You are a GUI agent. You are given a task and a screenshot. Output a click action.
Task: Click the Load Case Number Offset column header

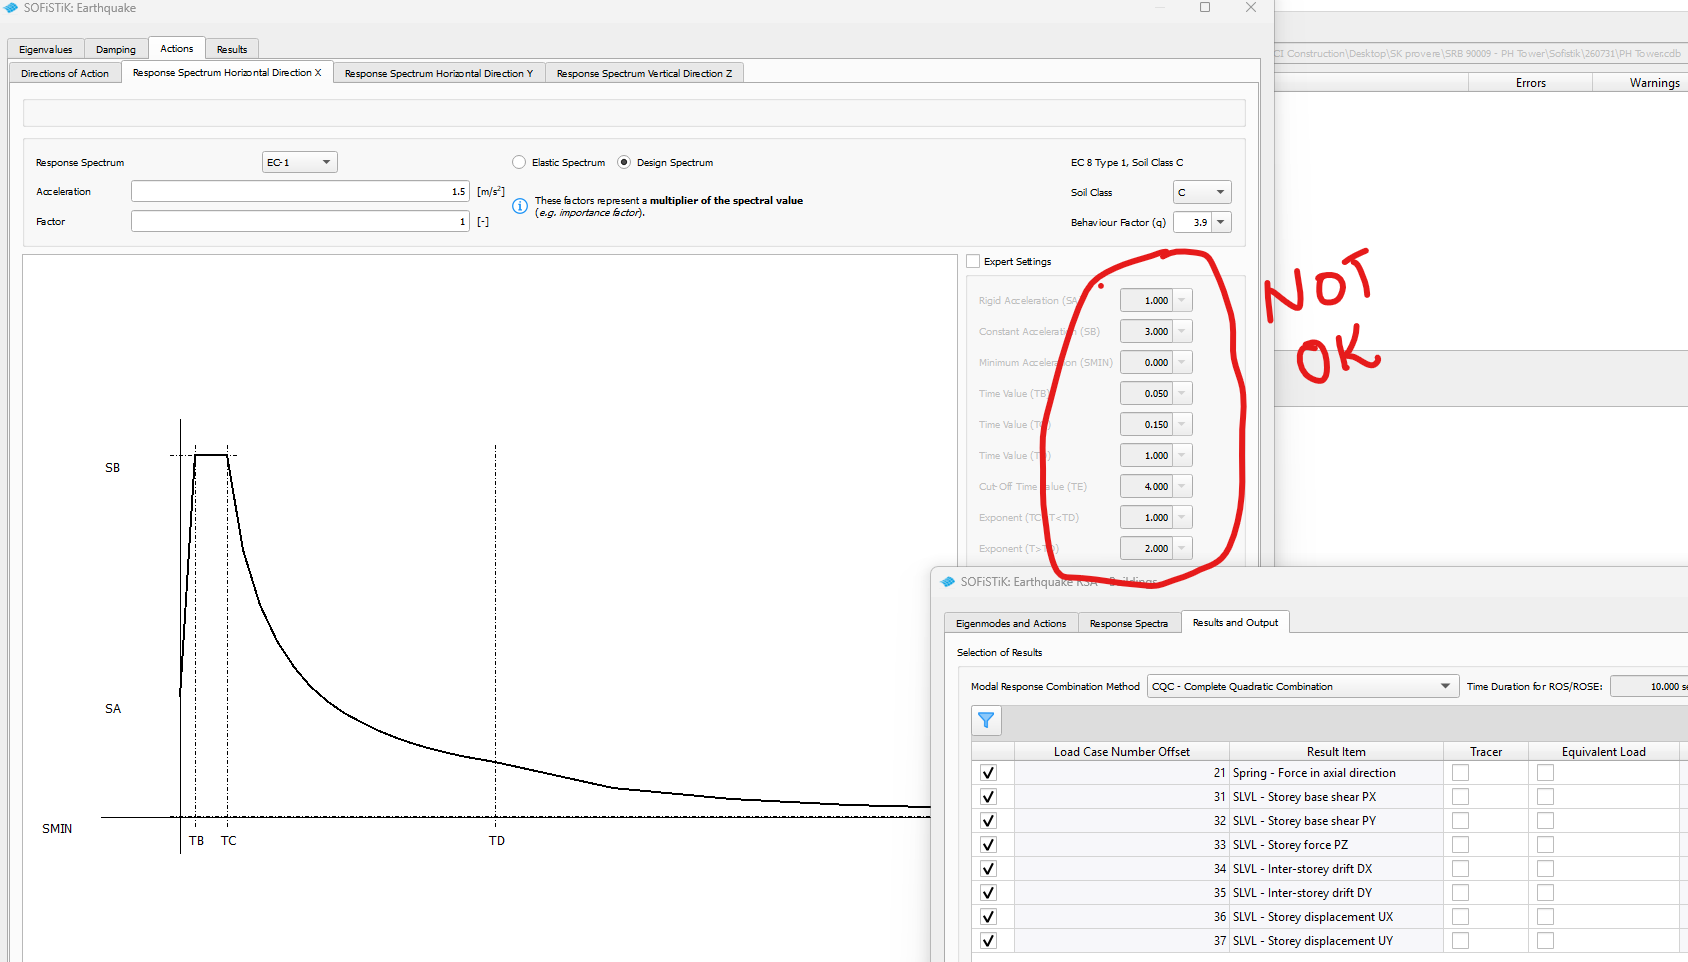click(1122, 752)
